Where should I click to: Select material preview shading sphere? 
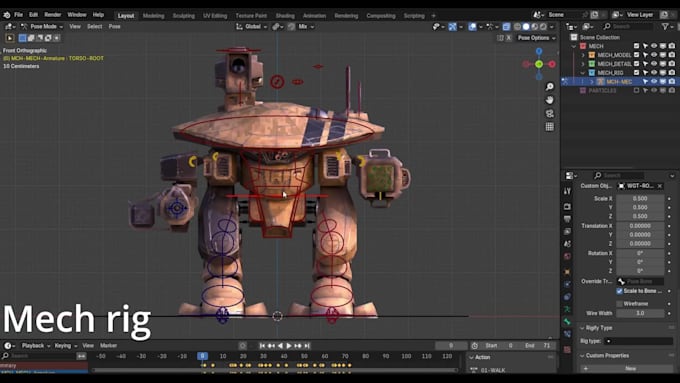click(x=535, y=27)
